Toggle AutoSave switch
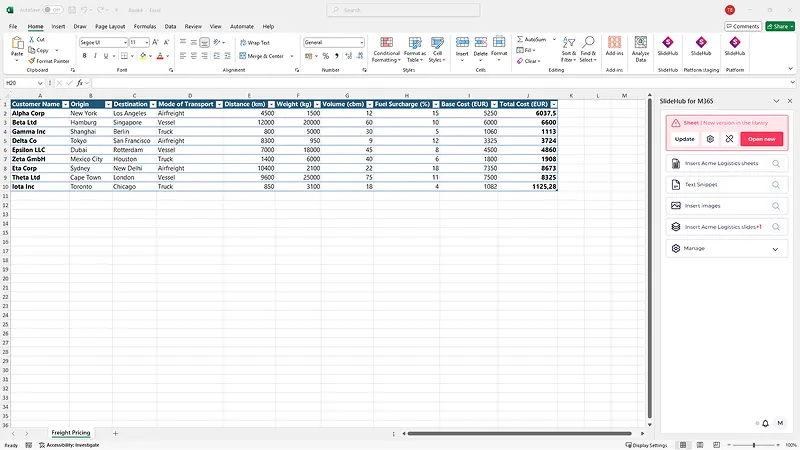This screenshot has width=800, height=450. tap(52, 10)
